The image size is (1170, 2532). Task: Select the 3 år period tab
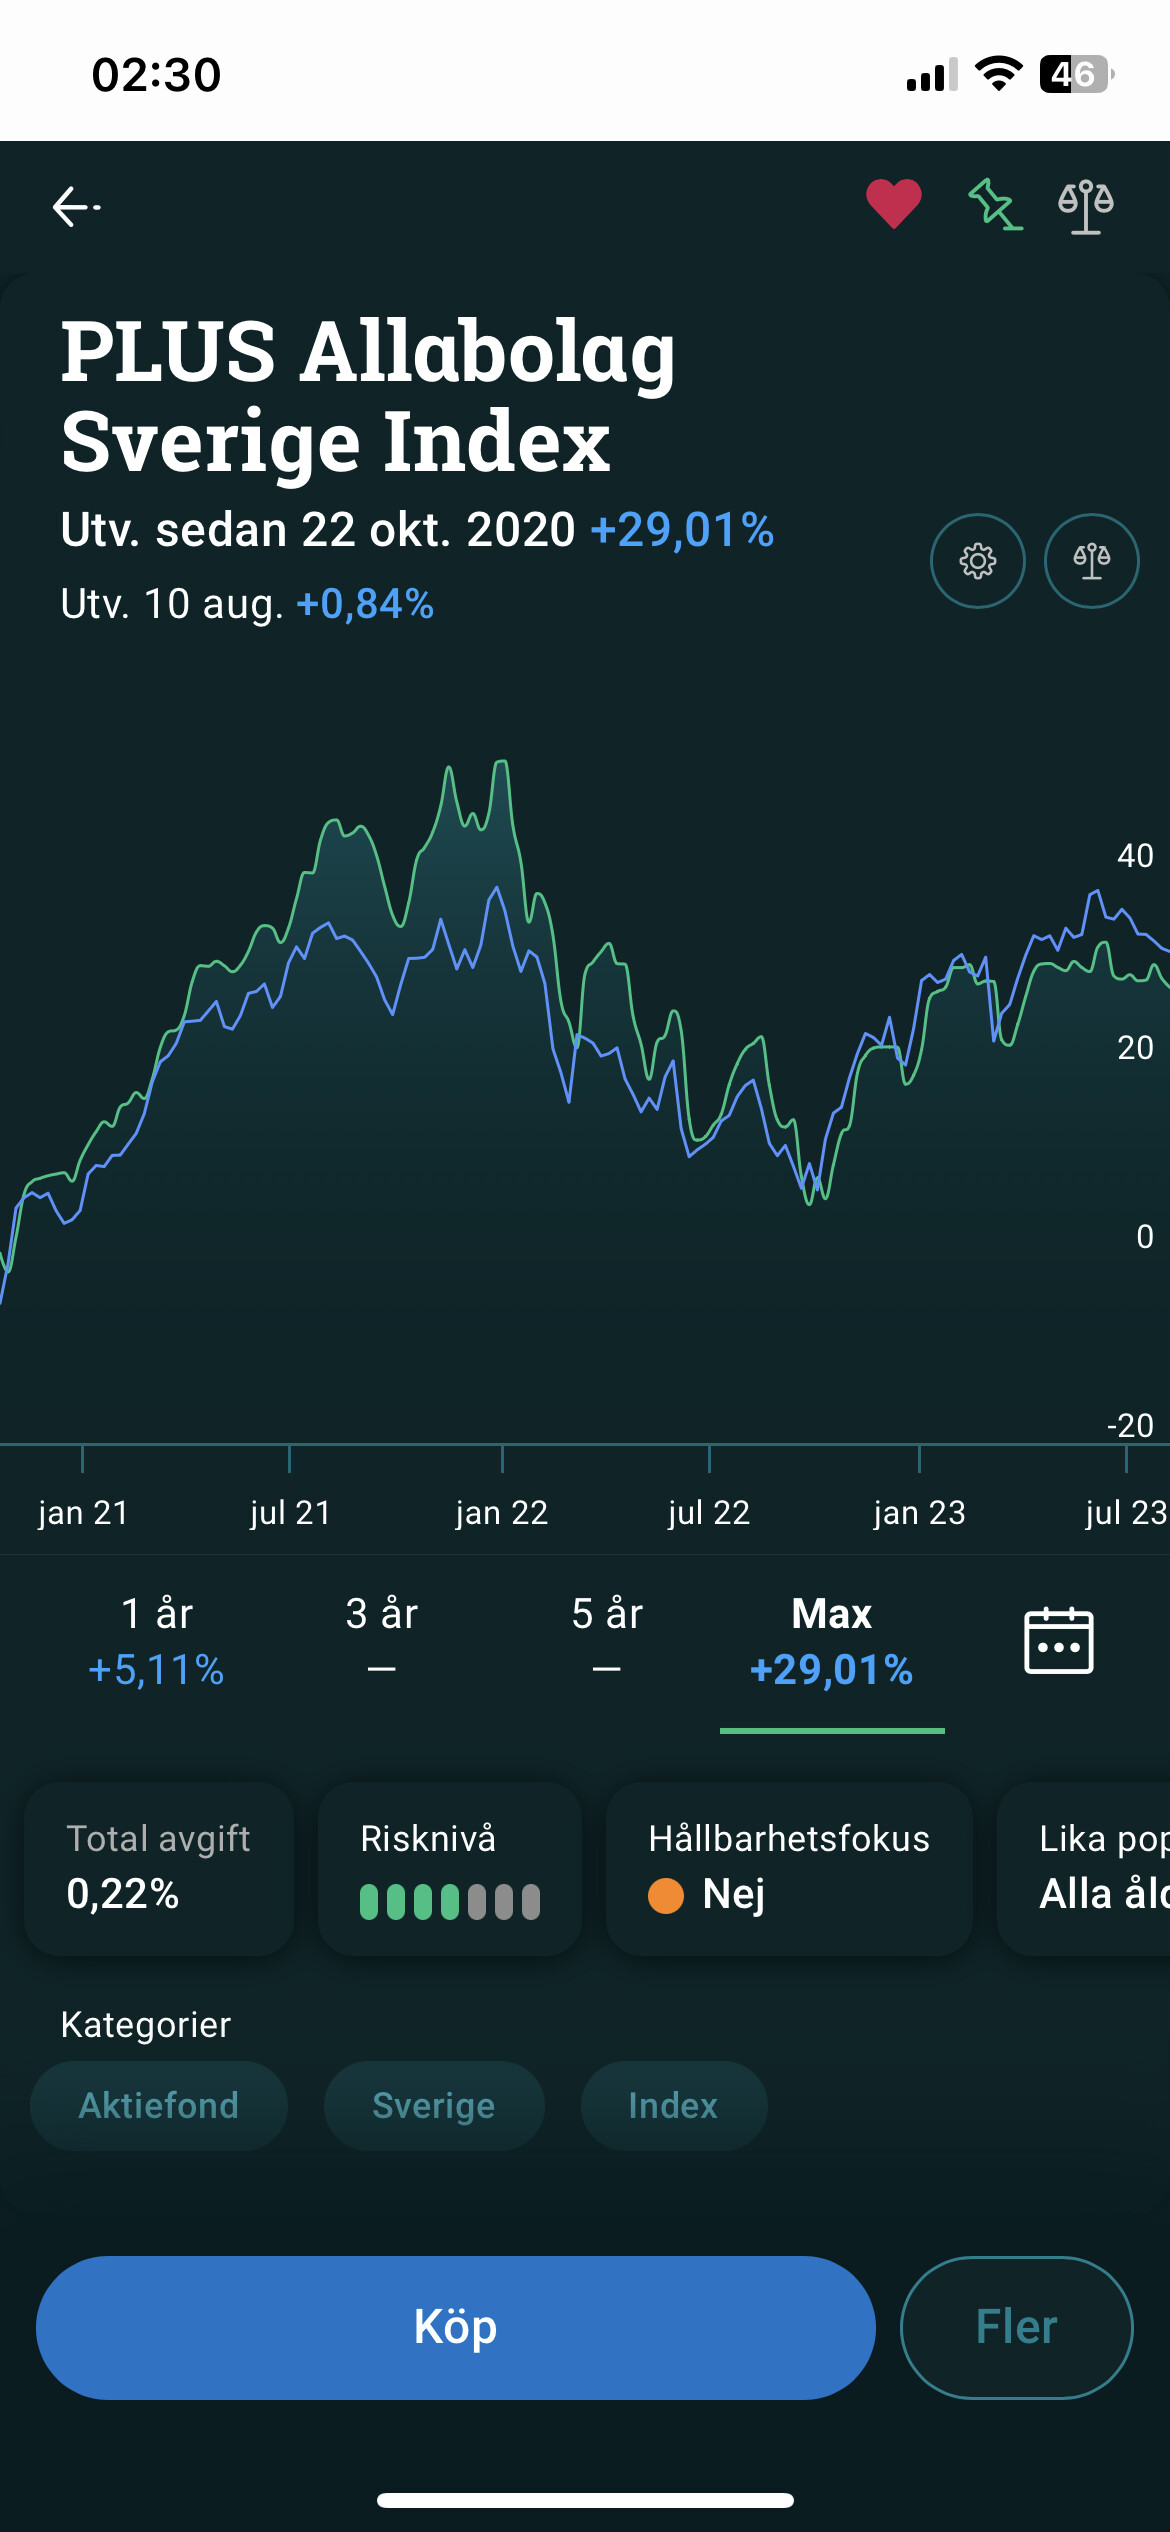pos(381,1641)
